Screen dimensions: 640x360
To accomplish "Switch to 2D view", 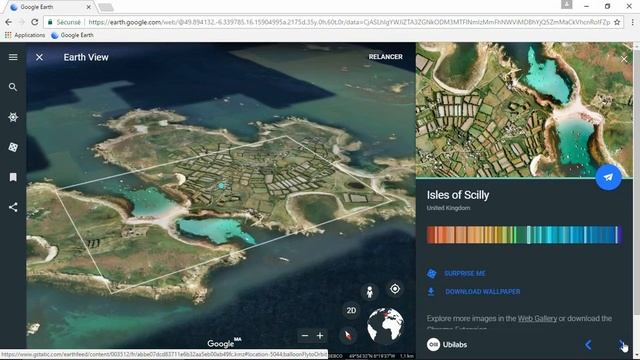I will tap(351, 311).
